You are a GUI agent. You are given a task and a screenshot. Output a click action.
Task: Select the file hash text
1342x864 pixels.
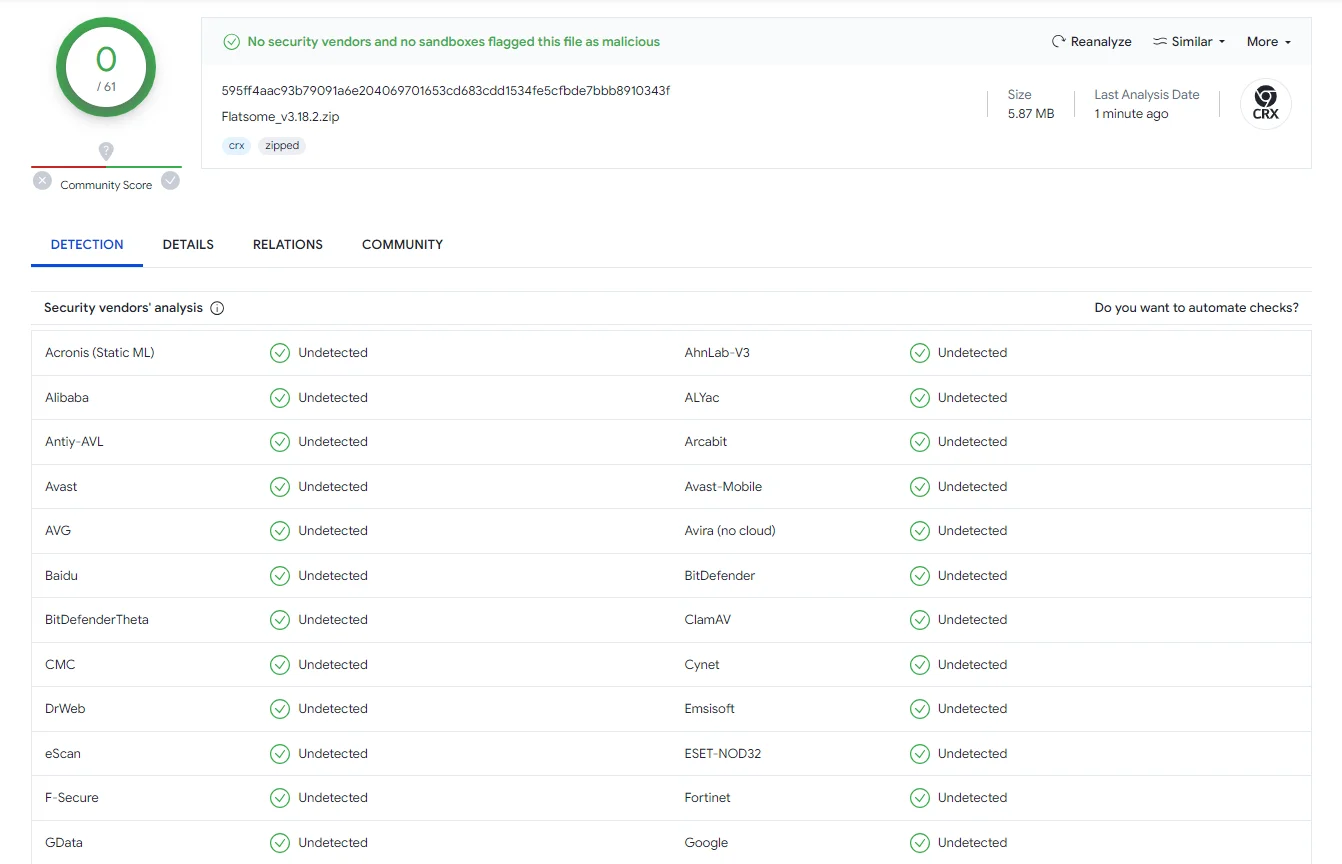click(446, 91)
